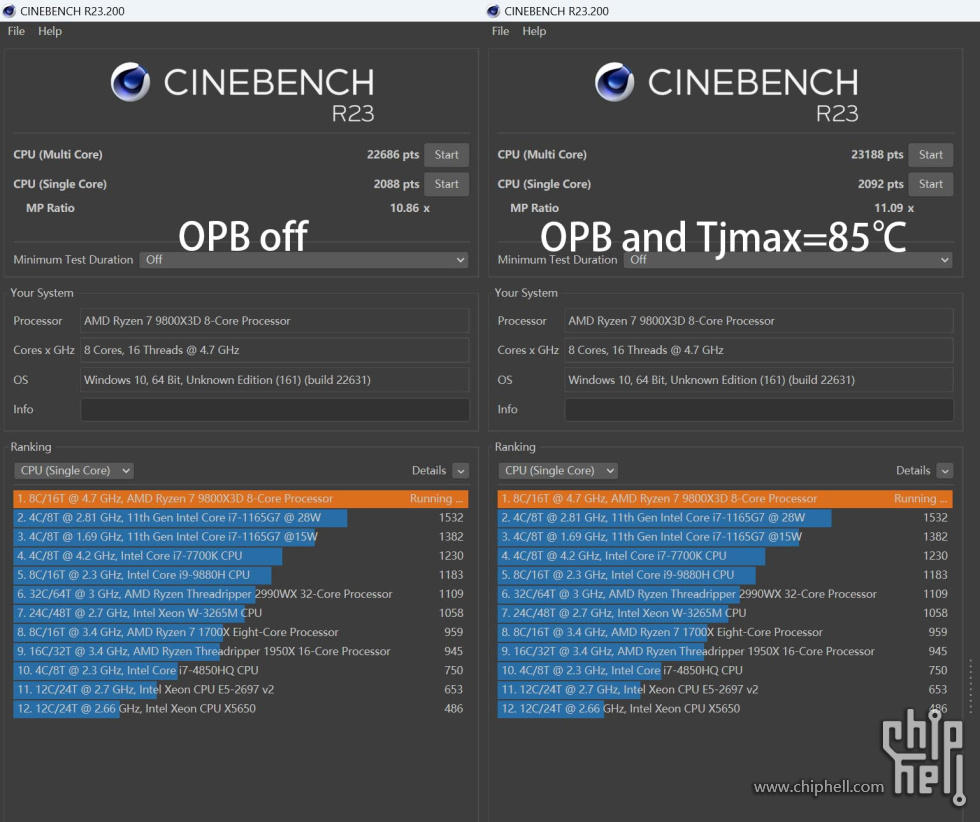980x822 pixels.
Task: Select the Xeon W-3265M row in left window
Action: click(241, 613)
